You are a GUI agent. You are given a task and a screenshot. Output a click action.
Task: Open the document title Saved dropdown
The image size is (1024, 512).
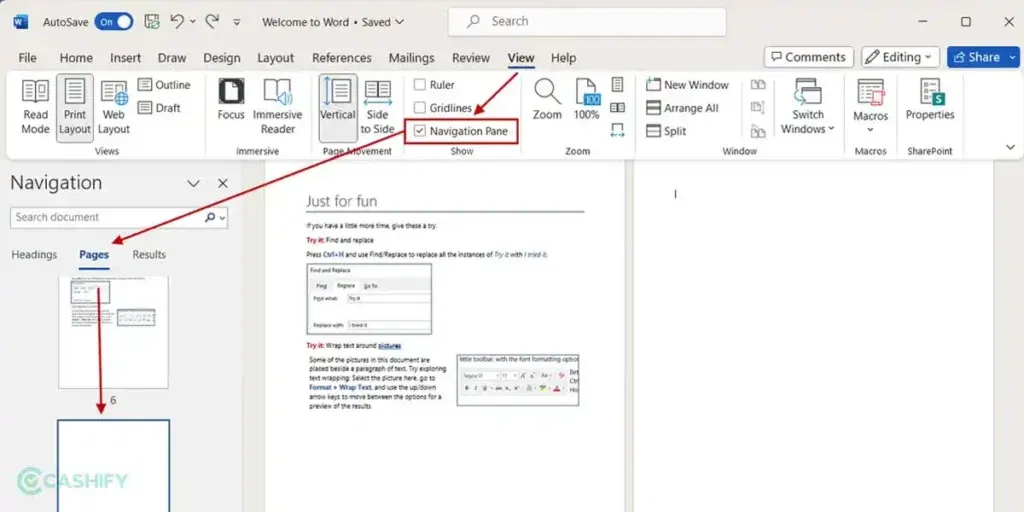(400, 22)
